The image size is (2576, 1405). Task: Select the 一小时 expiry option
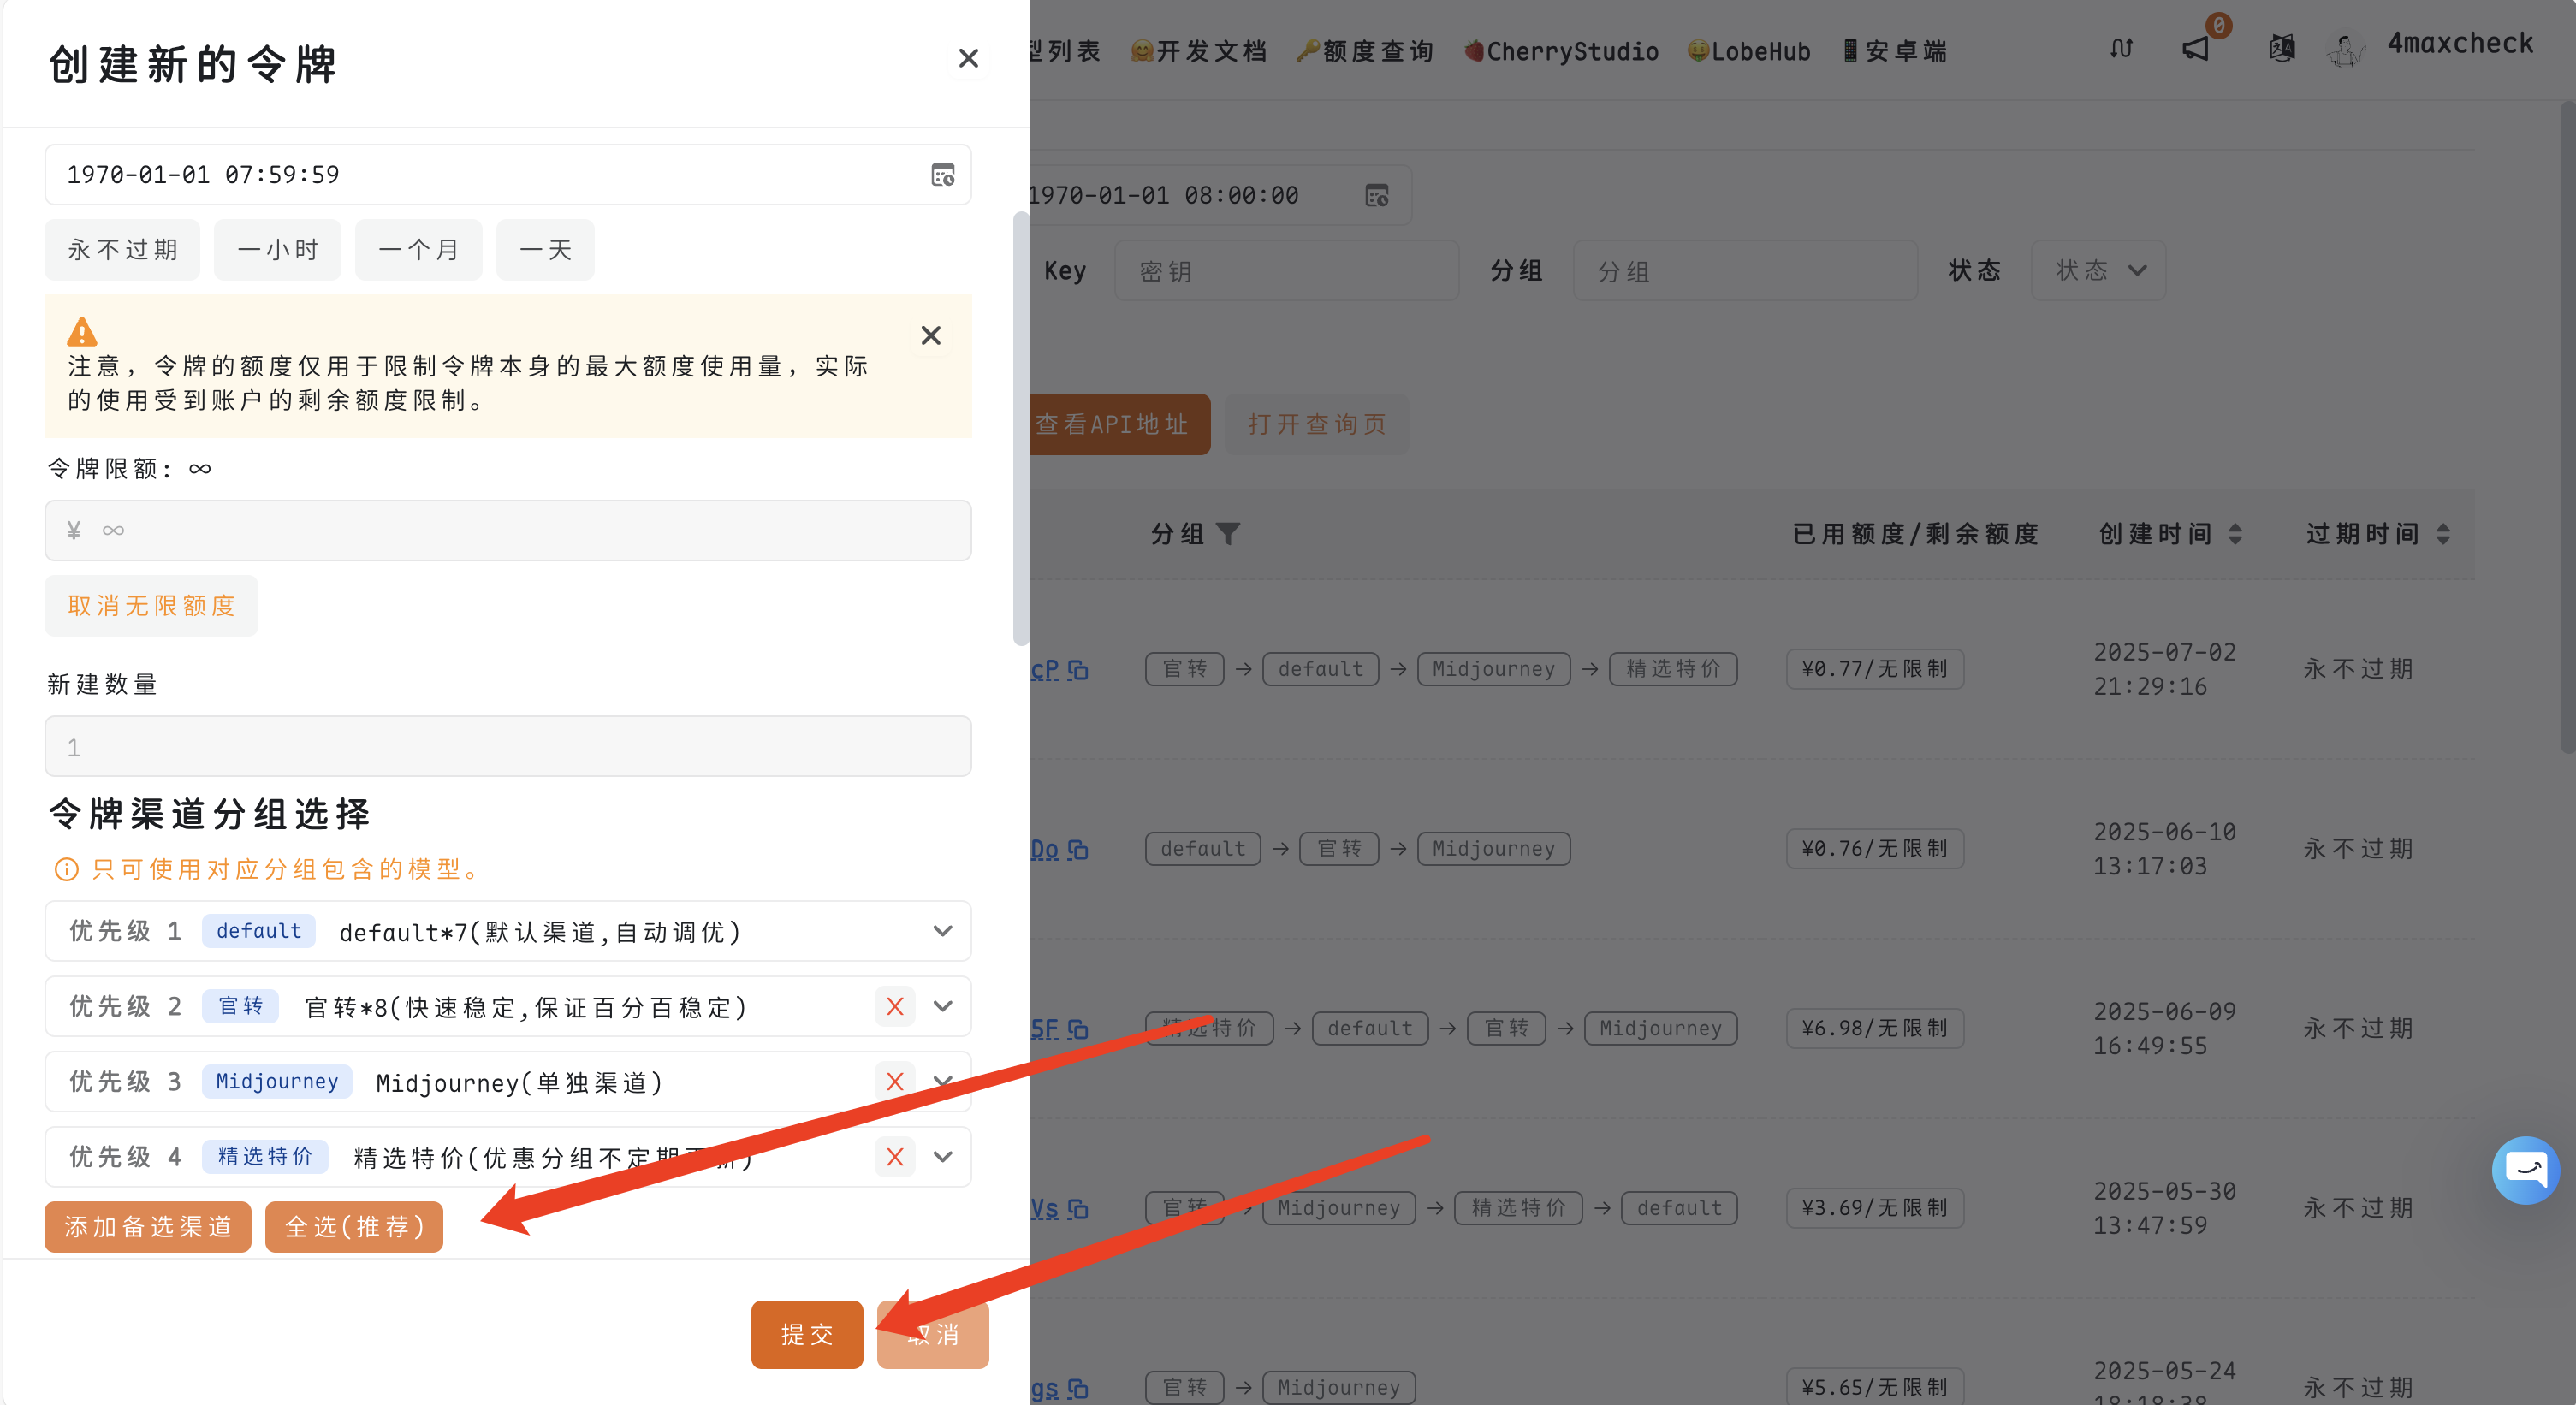pyautogui.click(x=277, y=250)
